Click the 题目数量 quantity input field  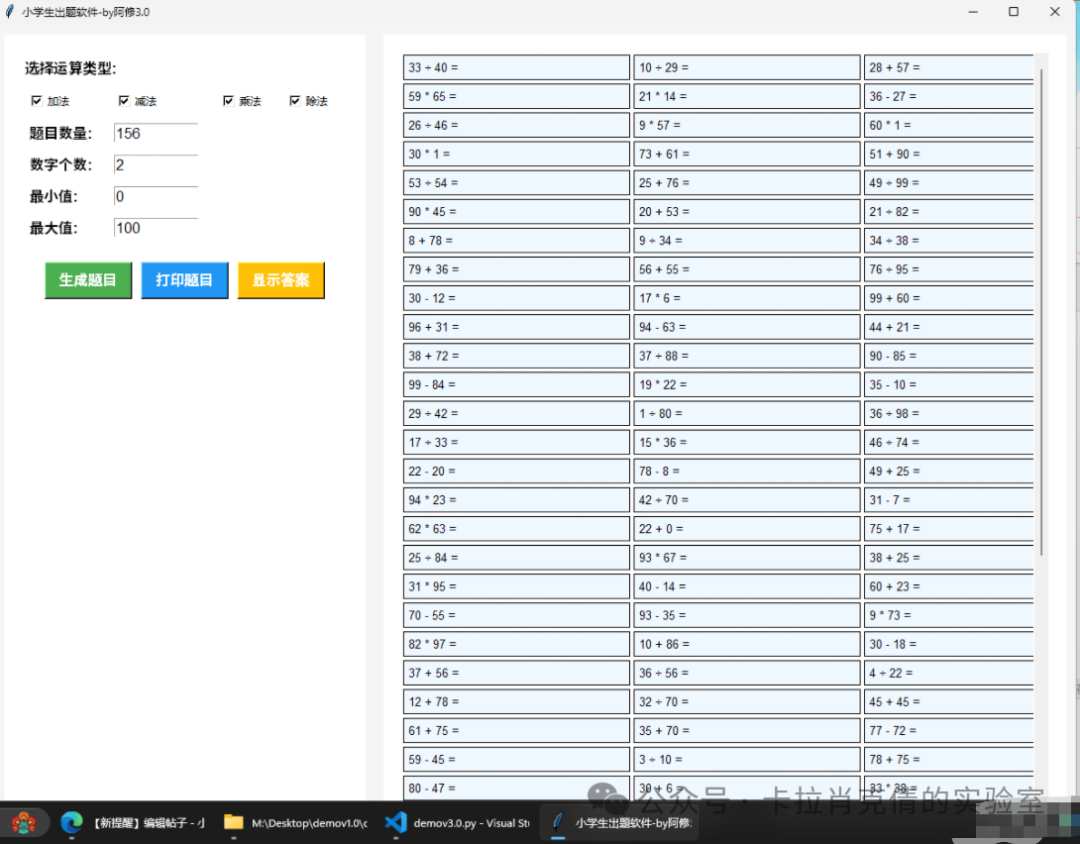pyautogui.click(x=155, y=133)
